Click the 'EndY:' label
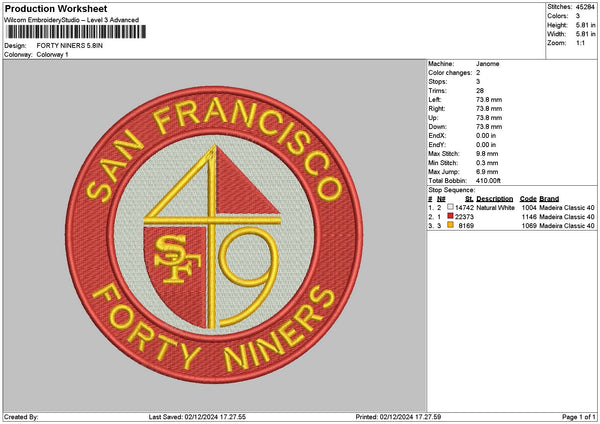The width and height of the screenshot is (600, 424). (437, 145)
